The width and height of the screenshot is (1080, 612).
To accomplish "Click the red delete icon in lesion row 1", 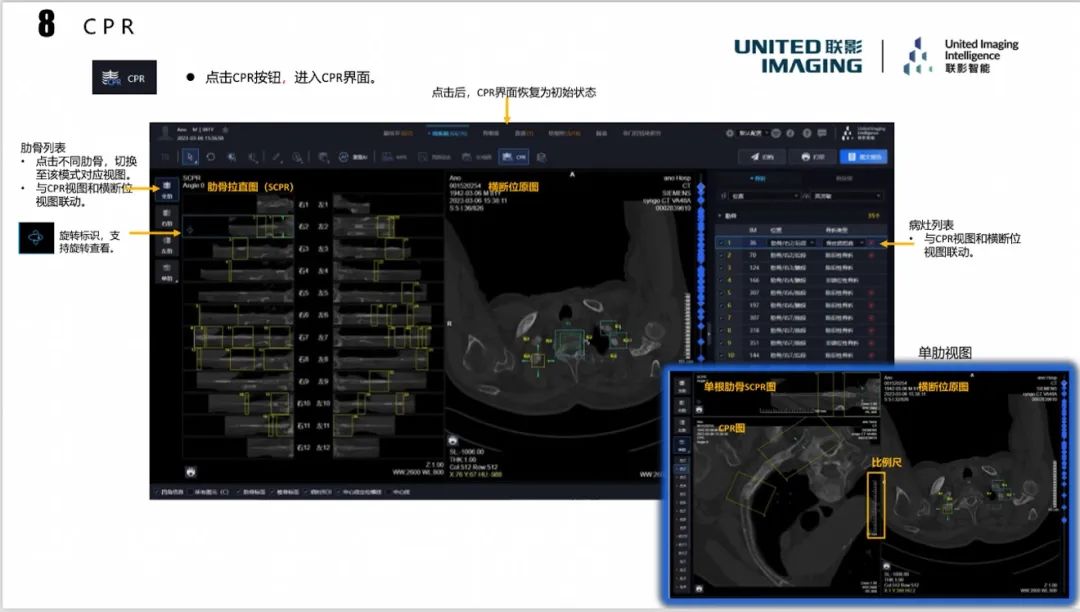I will click(x=872, y=242).
